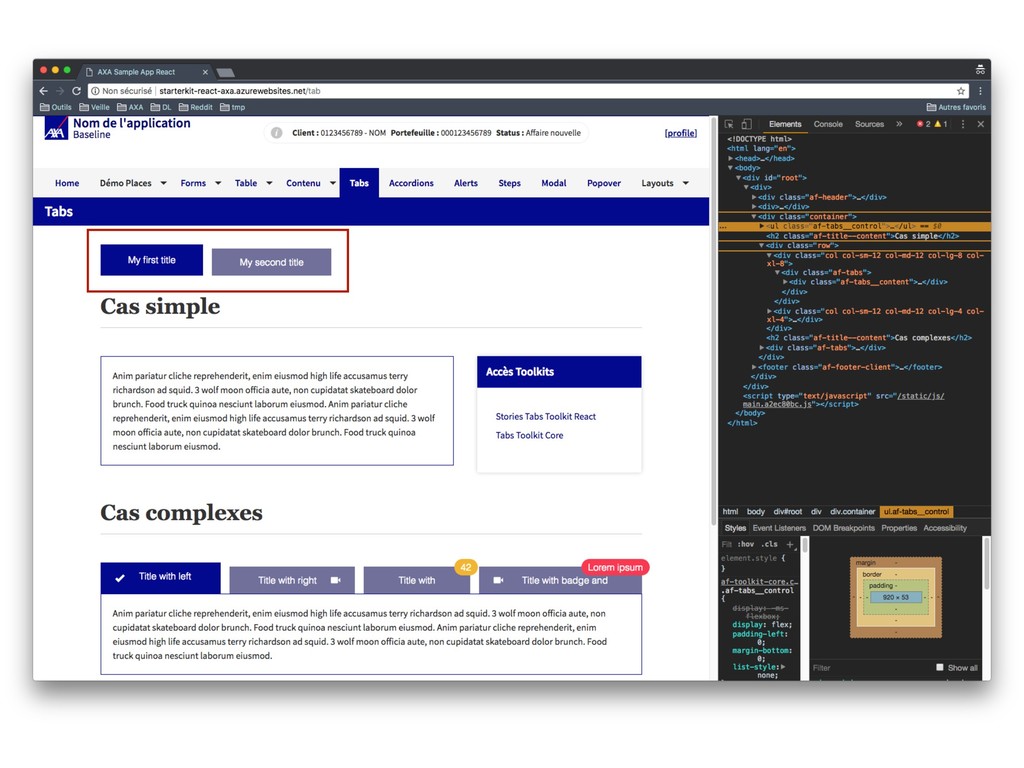Collapse the body node in DOM tree
The height and width of the screenshot is (768, 1024).
coord(731,168)
